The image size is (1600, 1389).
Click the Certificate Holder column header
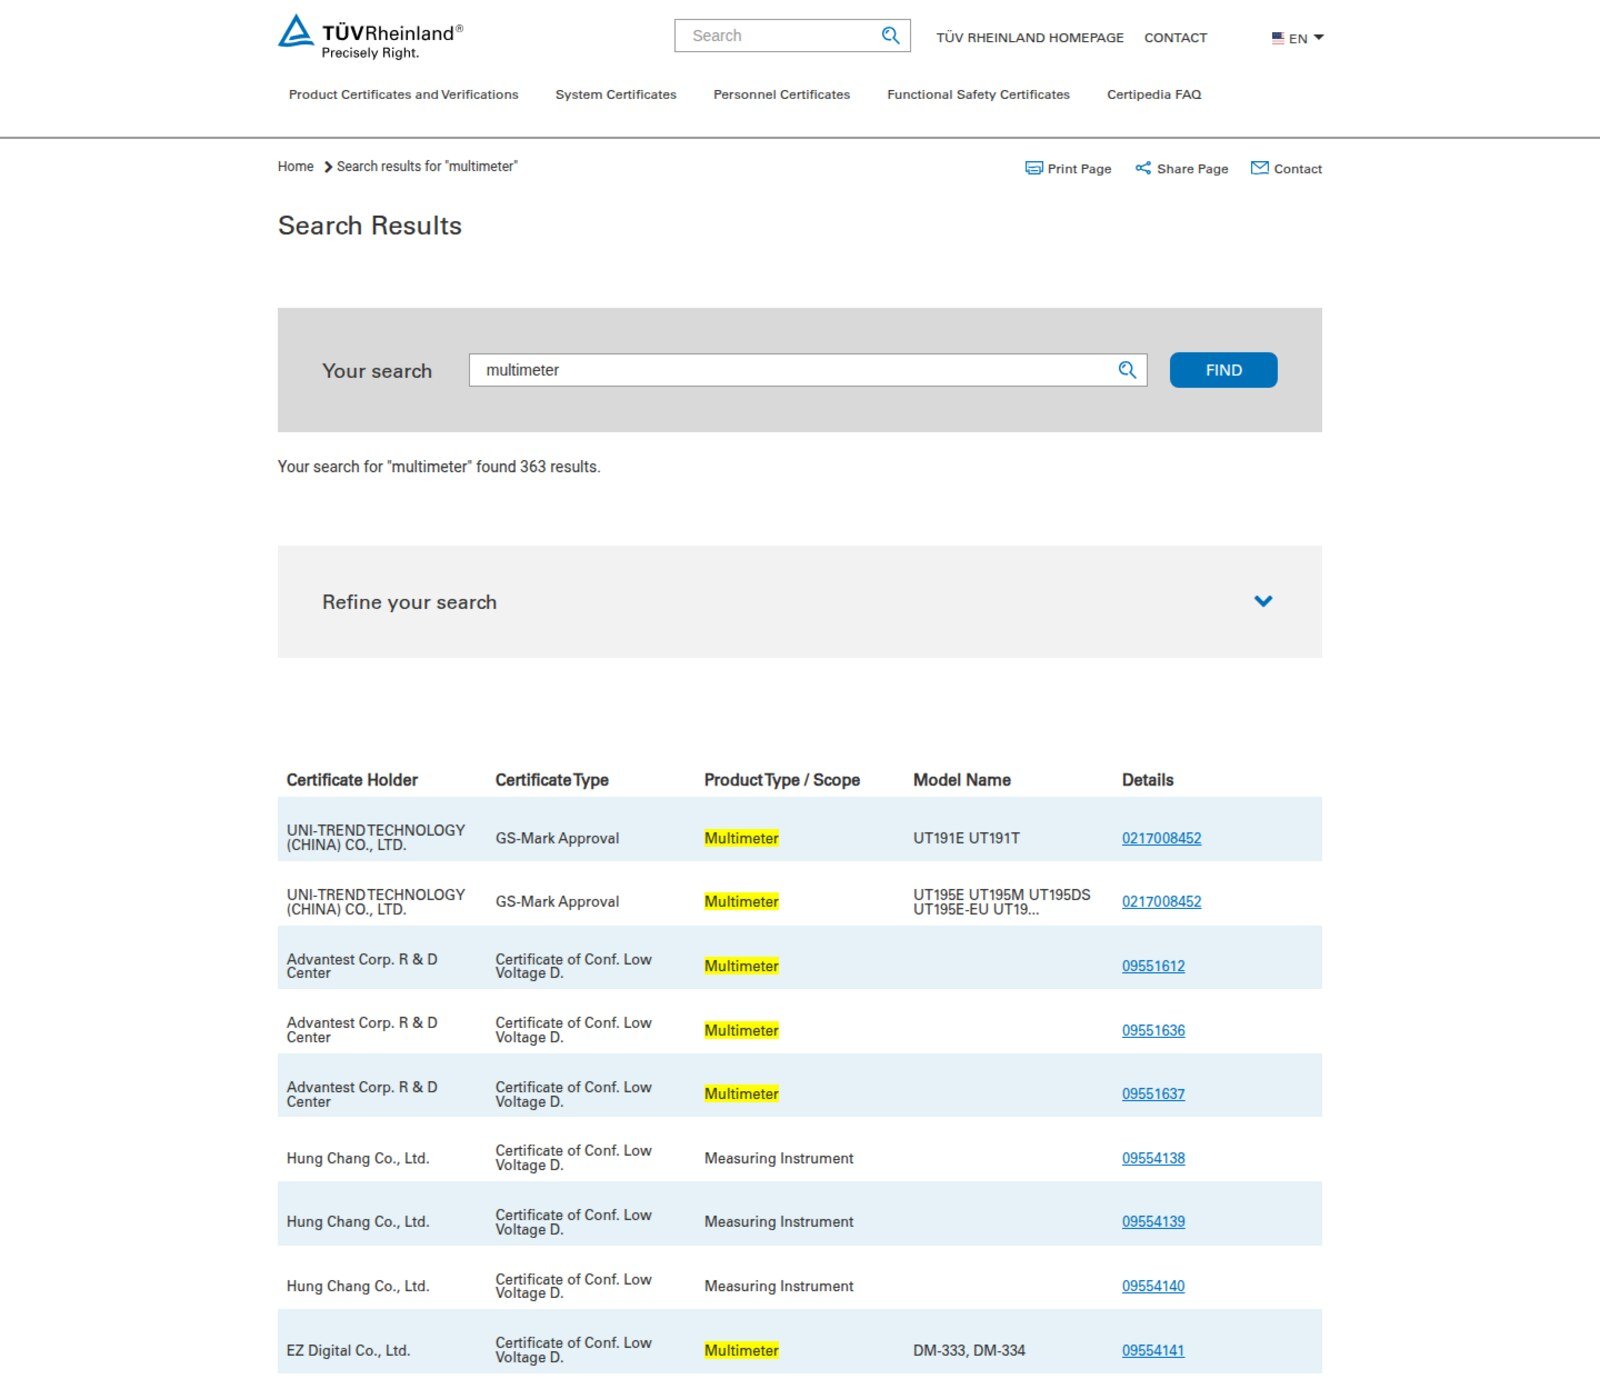coord(352,780)
